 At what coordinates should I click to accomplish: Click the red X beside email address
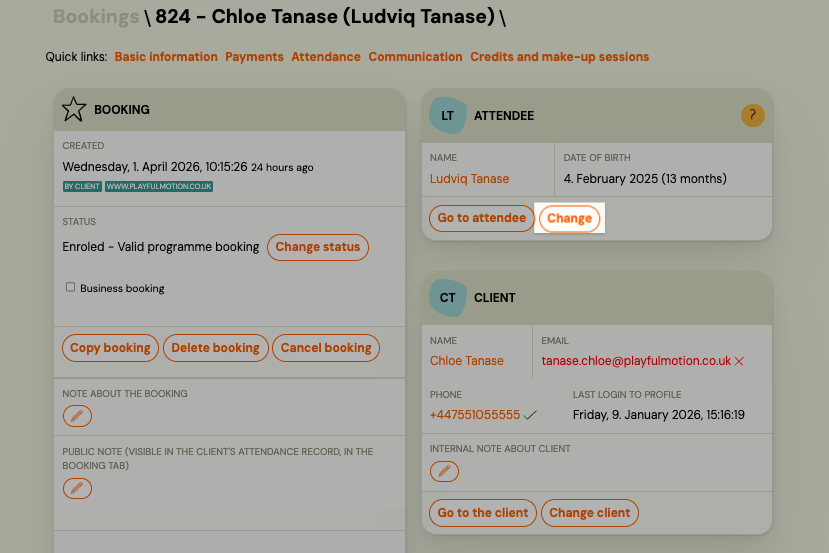(x=739, y=361)
